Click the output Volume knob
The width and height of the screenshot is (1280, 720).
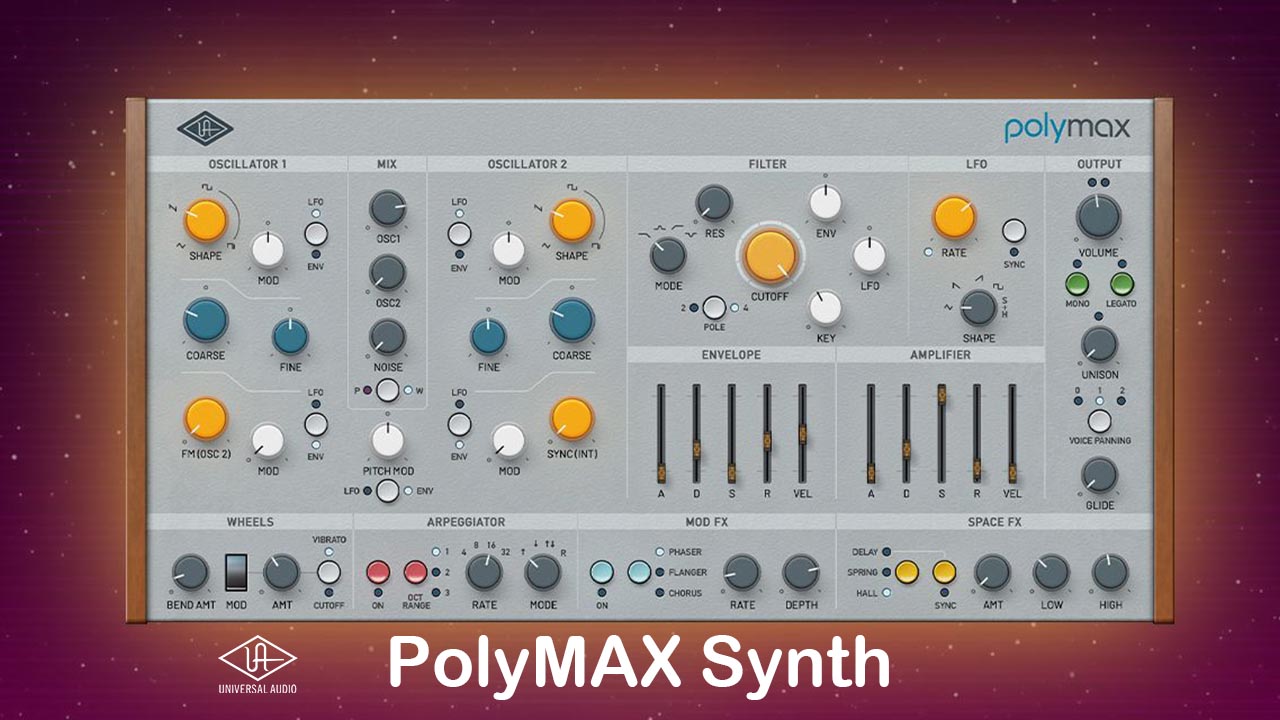pyautogui.click(x=1098, y=217)
